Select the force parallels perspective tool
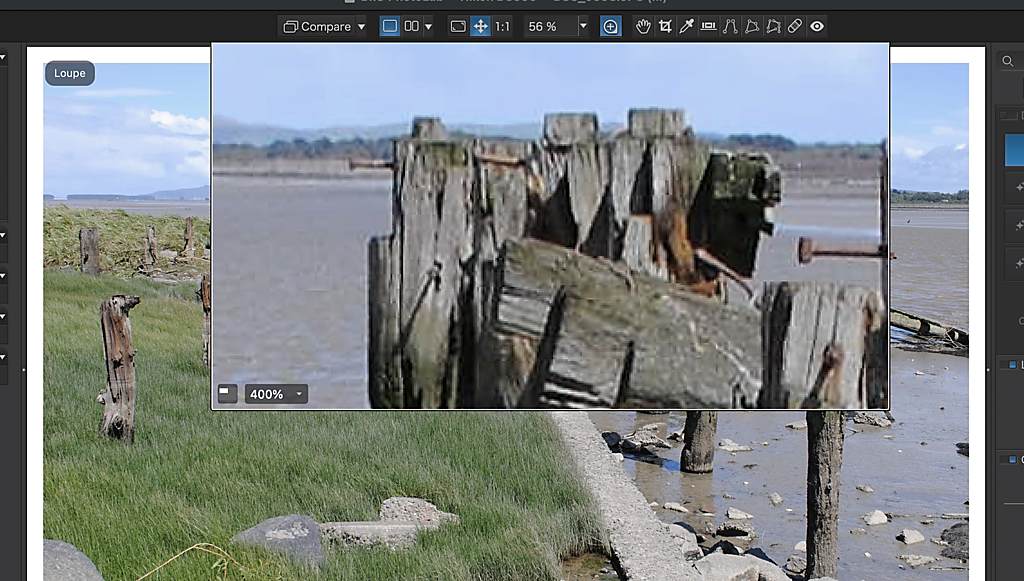 [730, 27]
